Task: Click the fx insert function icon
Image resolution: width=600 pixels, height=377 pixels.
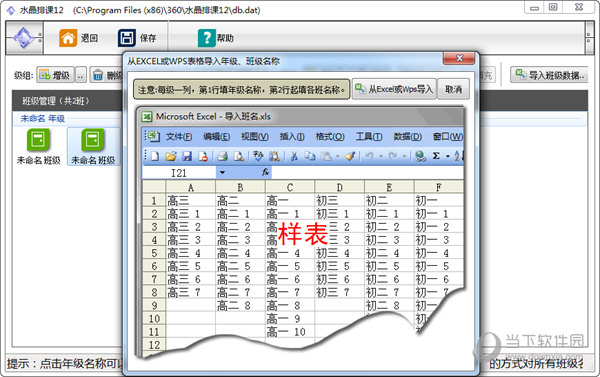Action: pos(266,173)
